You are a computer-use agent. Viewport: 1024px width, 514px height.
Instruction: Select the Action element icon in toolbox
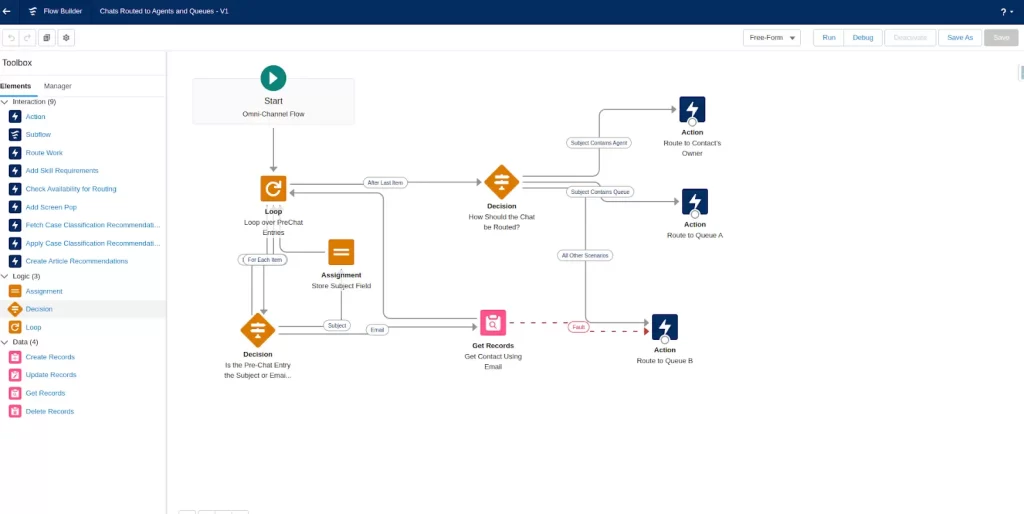coord(15,116)
